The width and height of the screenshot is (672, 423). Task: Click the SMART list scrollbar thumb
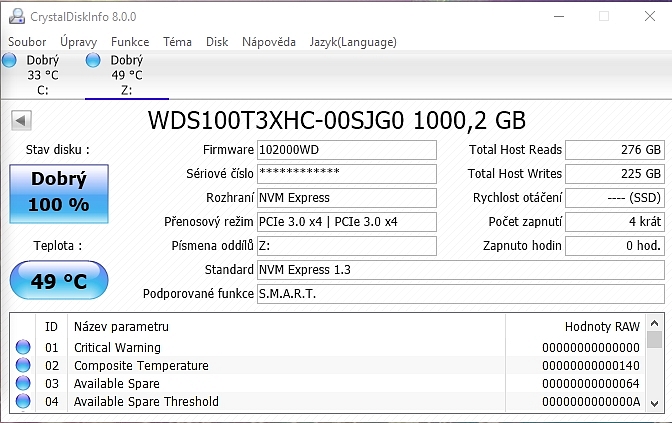[654, 339]
